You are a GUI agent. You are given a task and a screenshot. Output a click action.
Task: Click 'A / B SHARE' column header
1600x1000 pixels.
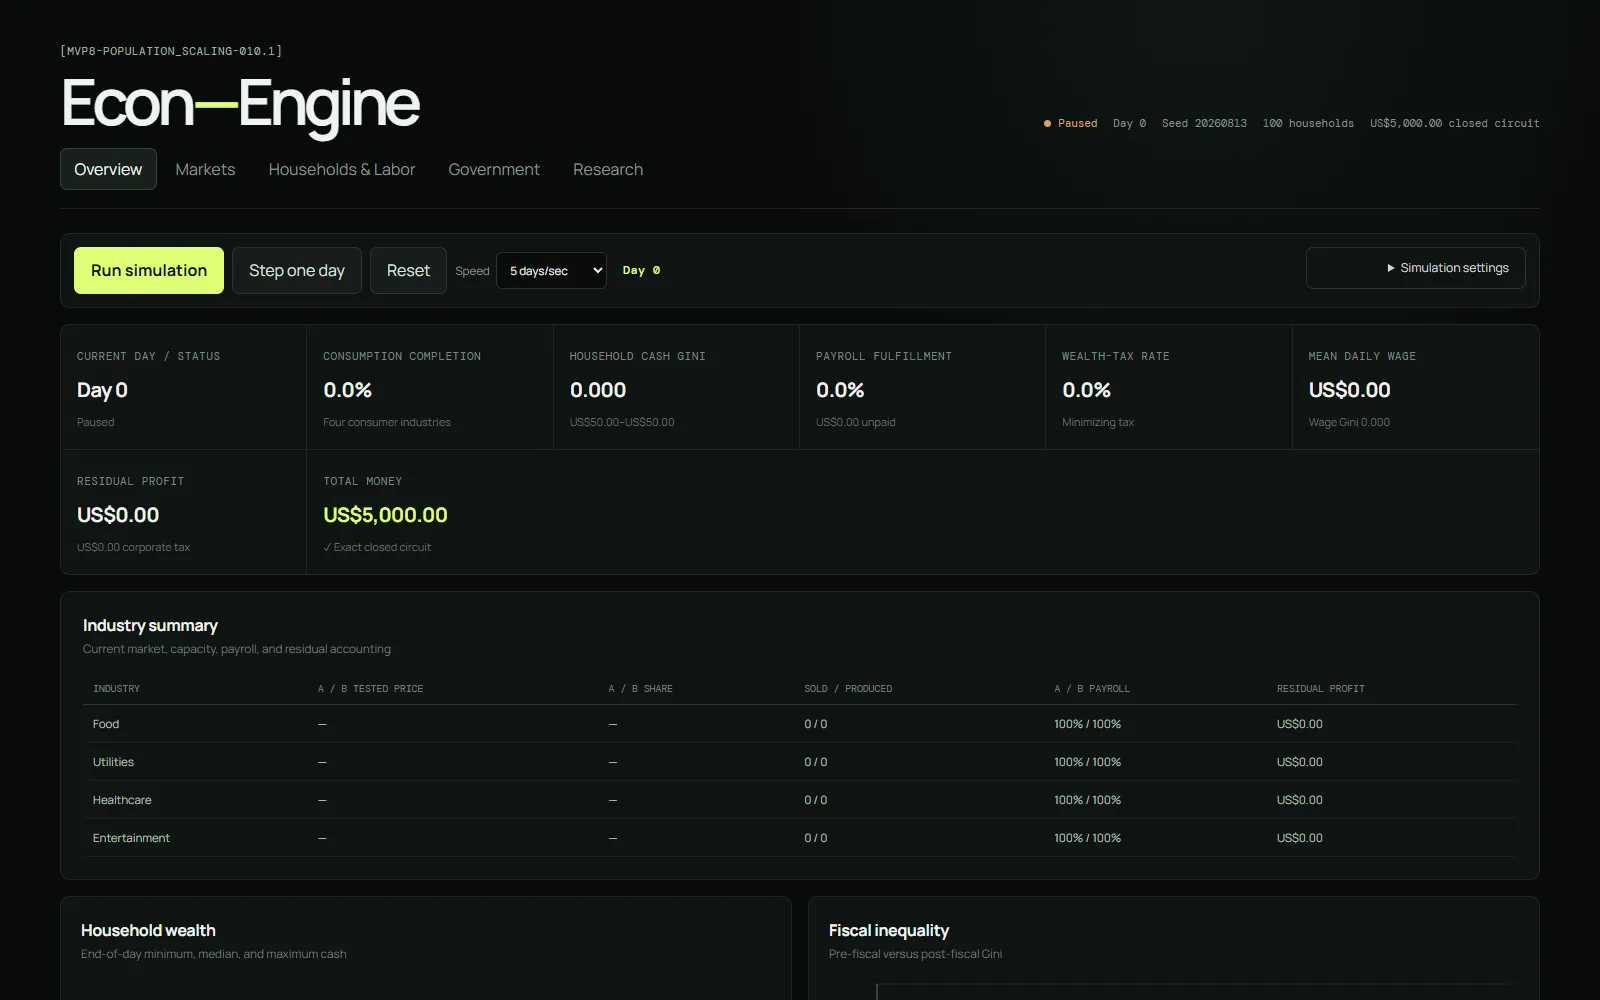(640, 689)
